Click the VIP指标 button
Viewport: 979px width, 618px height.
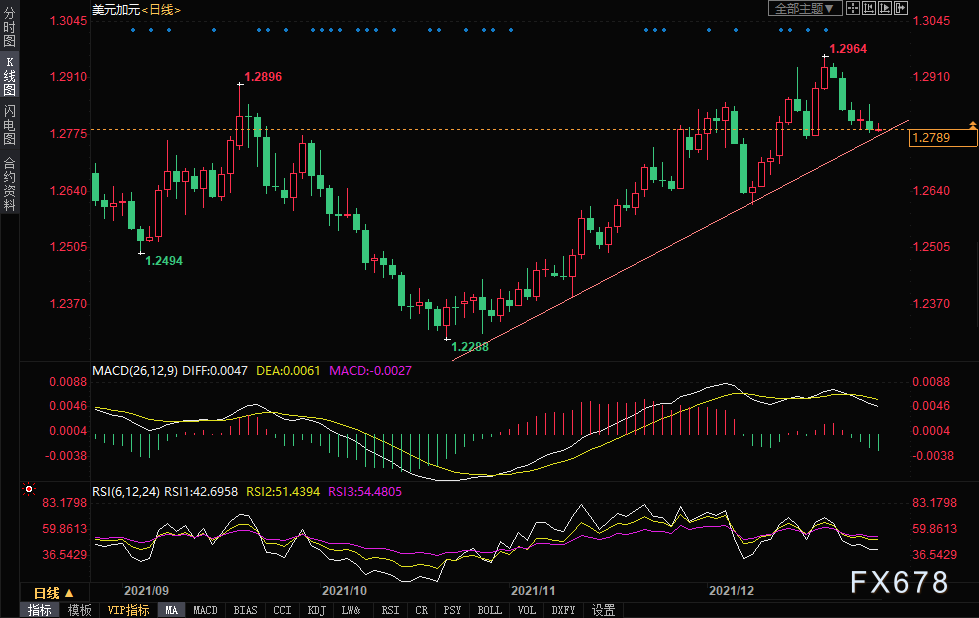(x=128, y=610)
